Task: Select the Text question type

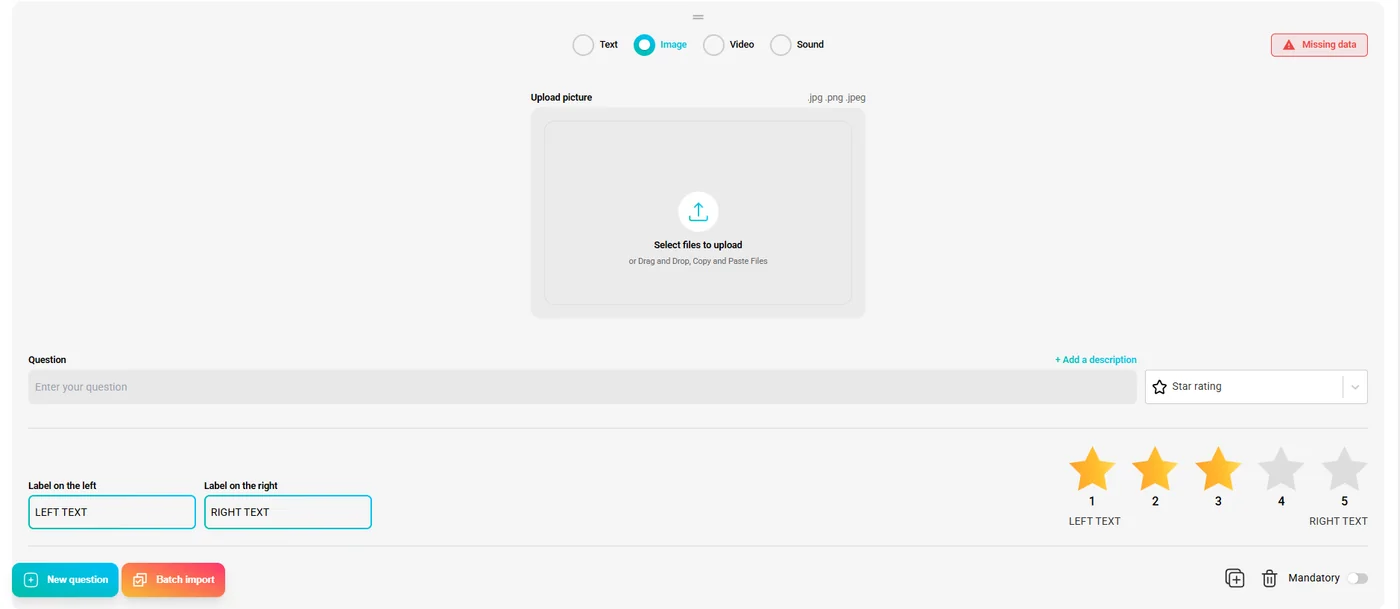Action: [583, 44]
